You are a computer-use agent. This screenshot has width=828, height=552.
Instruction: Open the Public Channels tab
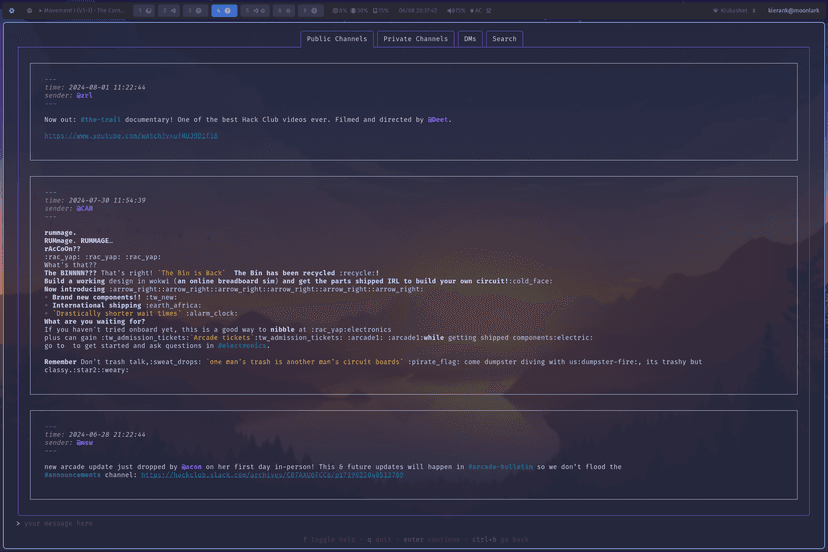pyautogui.click(x=337, y=39)
